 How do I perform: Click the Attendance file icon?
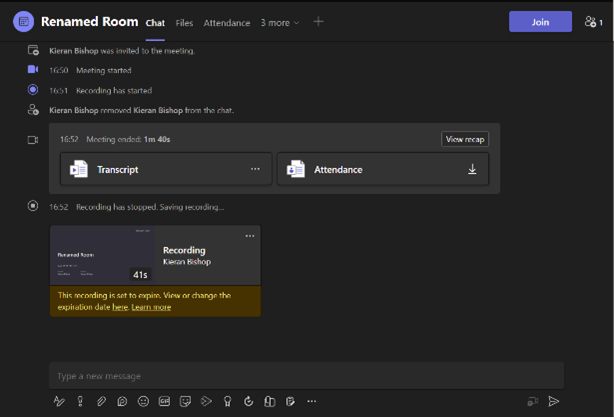tap(296, 169)
